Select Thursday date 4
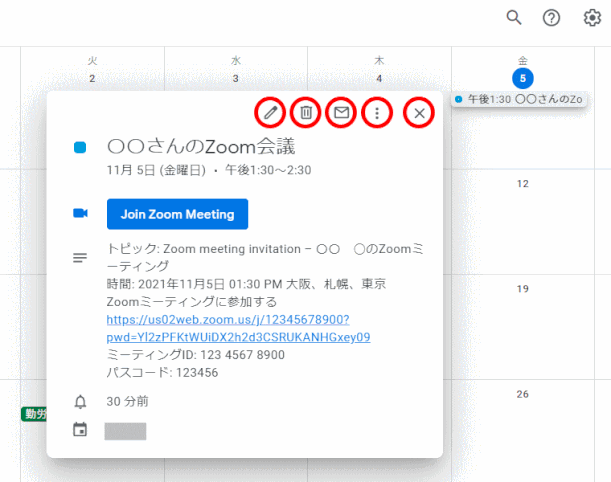 click(x=379, y=78)
